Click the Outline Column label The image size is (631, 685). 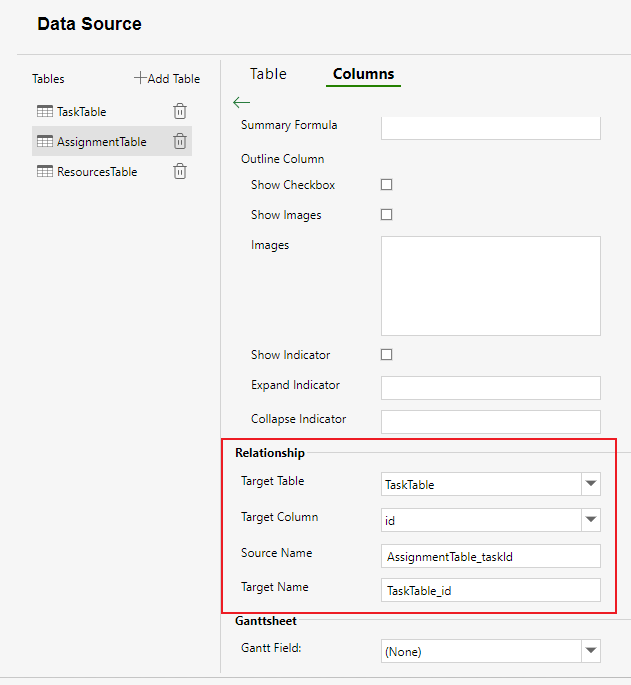(282, 159)
